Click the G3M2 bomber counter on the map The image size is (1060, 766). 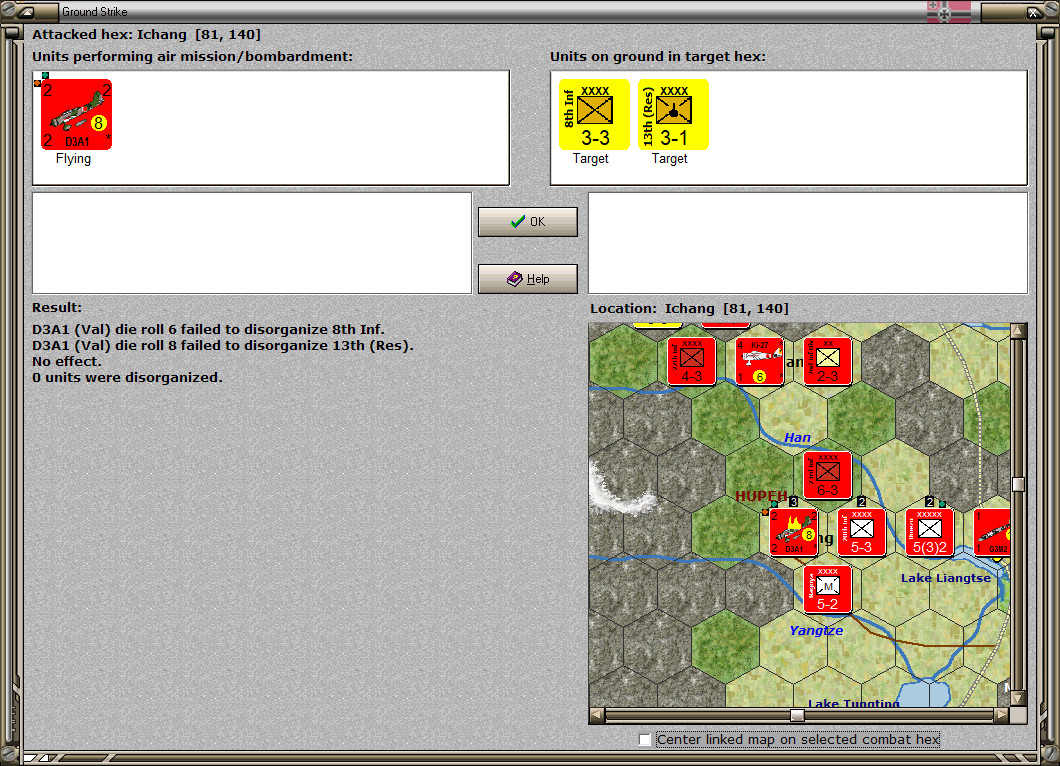[992, 533]
